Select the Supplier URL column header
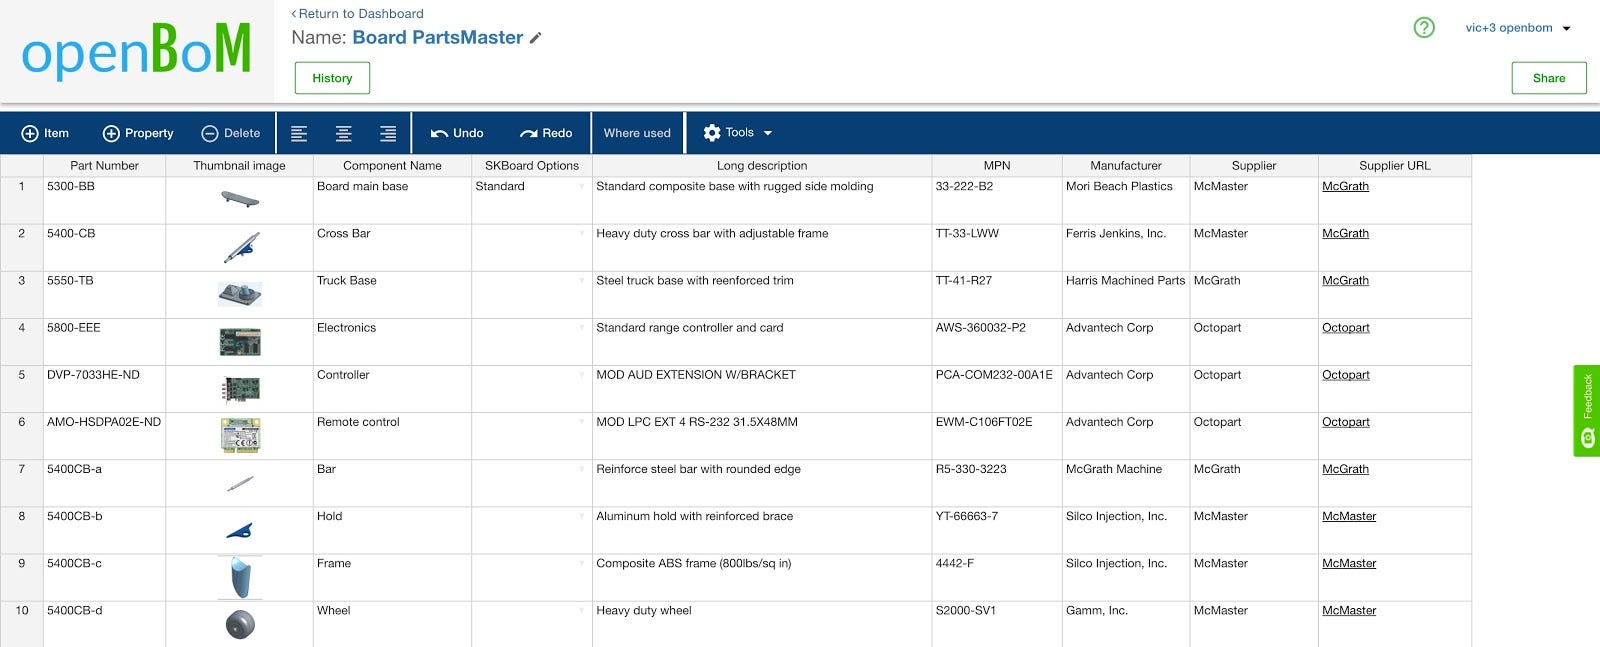Screen dimensions: 1600x647 coord(1395,166)
